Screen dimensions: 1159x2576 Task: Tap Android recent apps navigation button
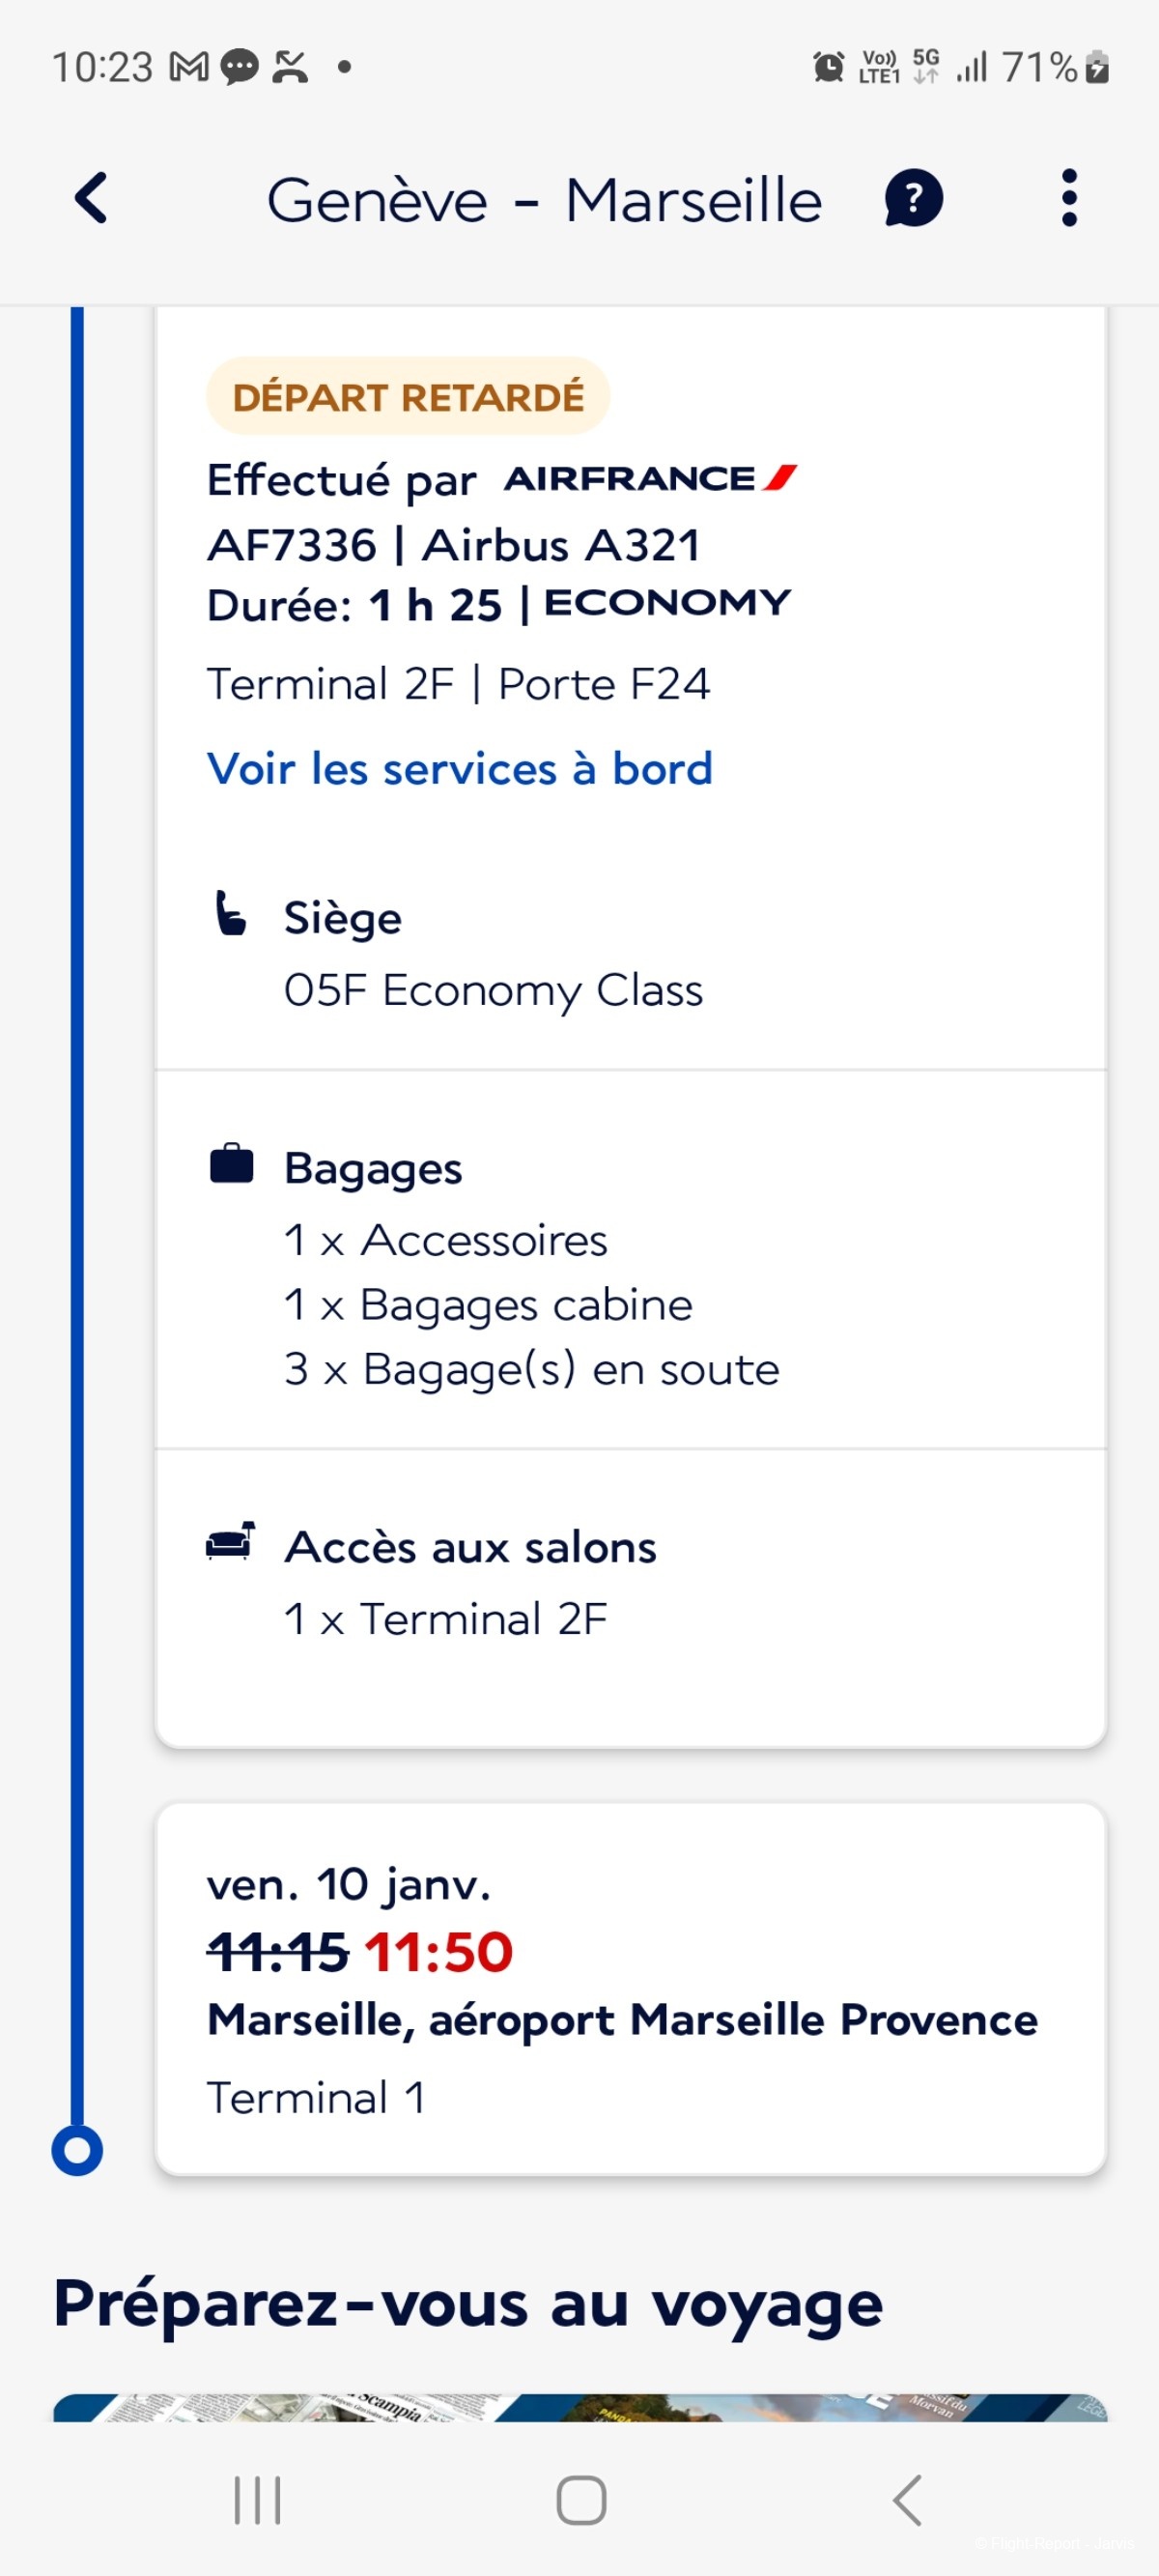(257, 2500)
